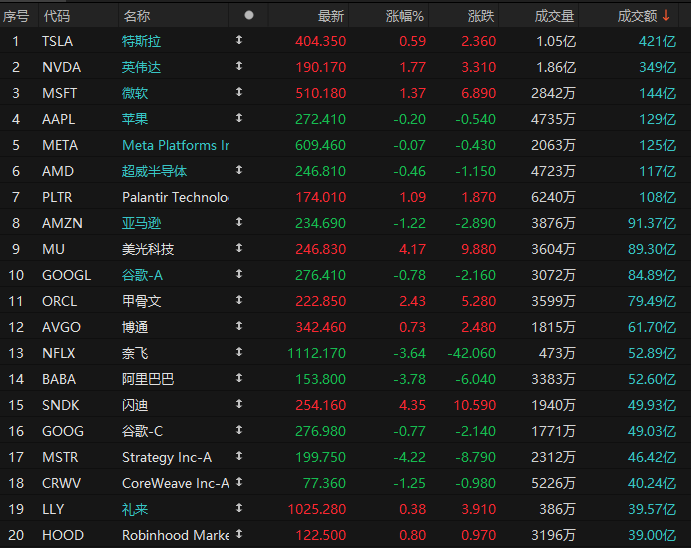The image size is (691, 548).
Task: Open stock name 微软
Action: pyautogui.click(x=135, y=93)
